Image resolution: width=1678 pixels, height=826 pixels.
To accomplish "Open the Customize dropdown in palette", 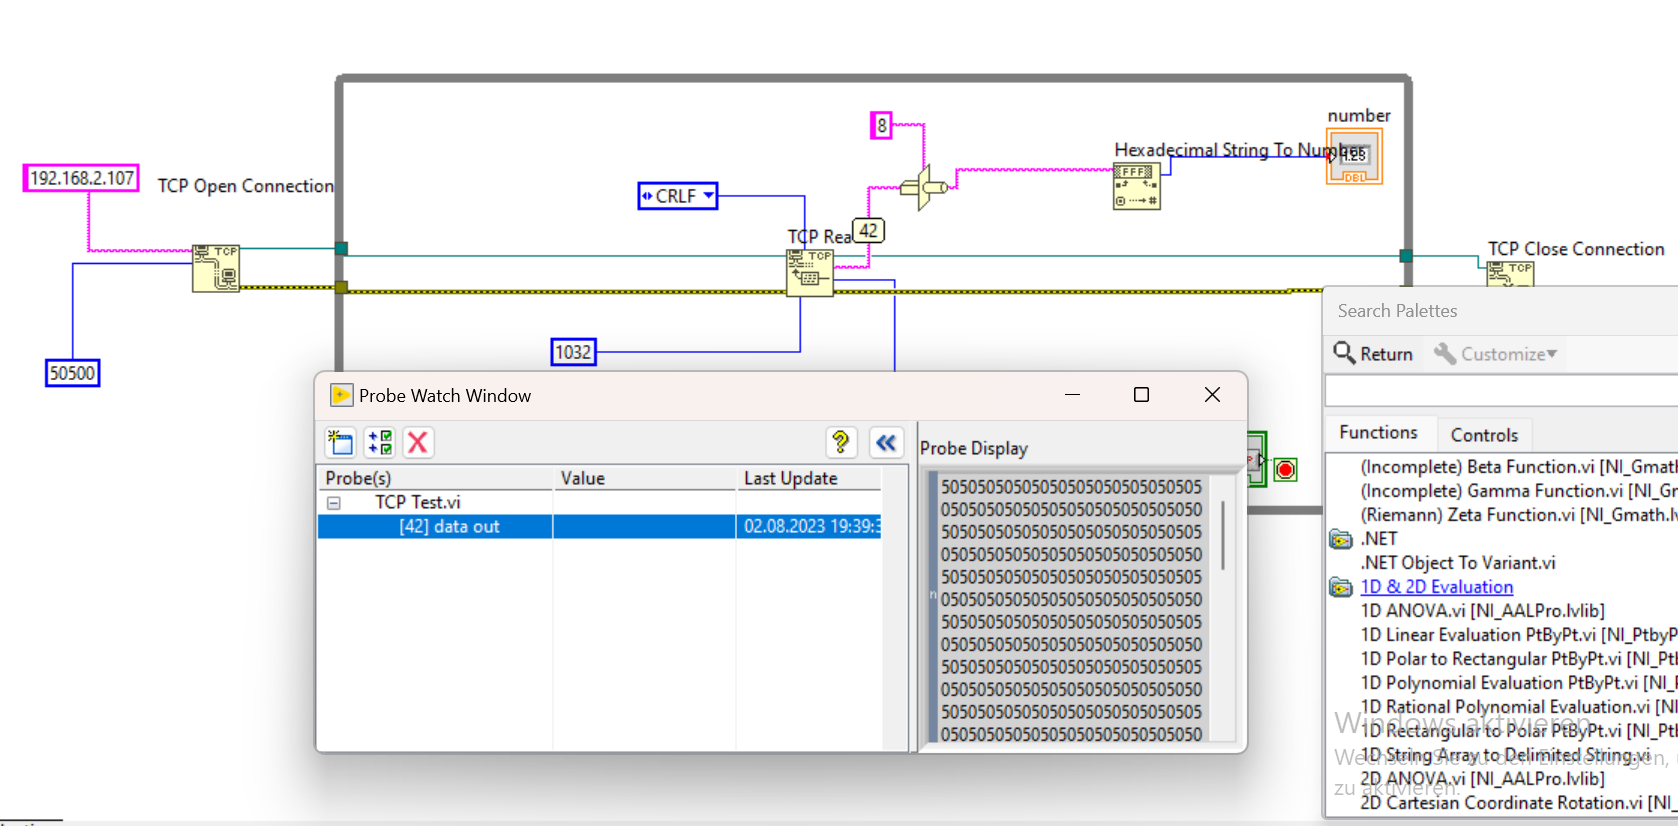I will click(1495, 354).
